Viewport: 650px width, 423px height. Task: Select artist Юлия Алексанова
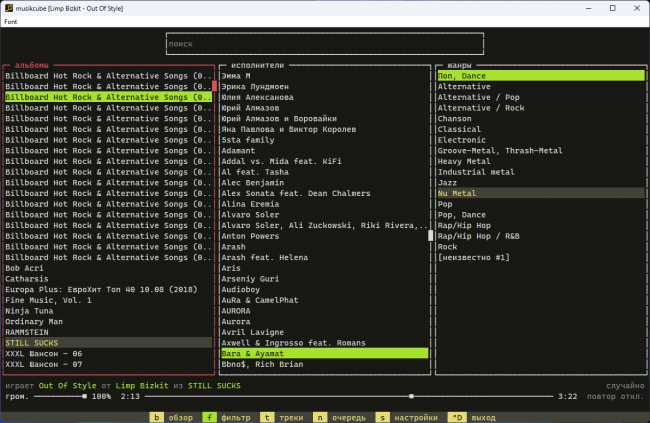coord(325,97)
